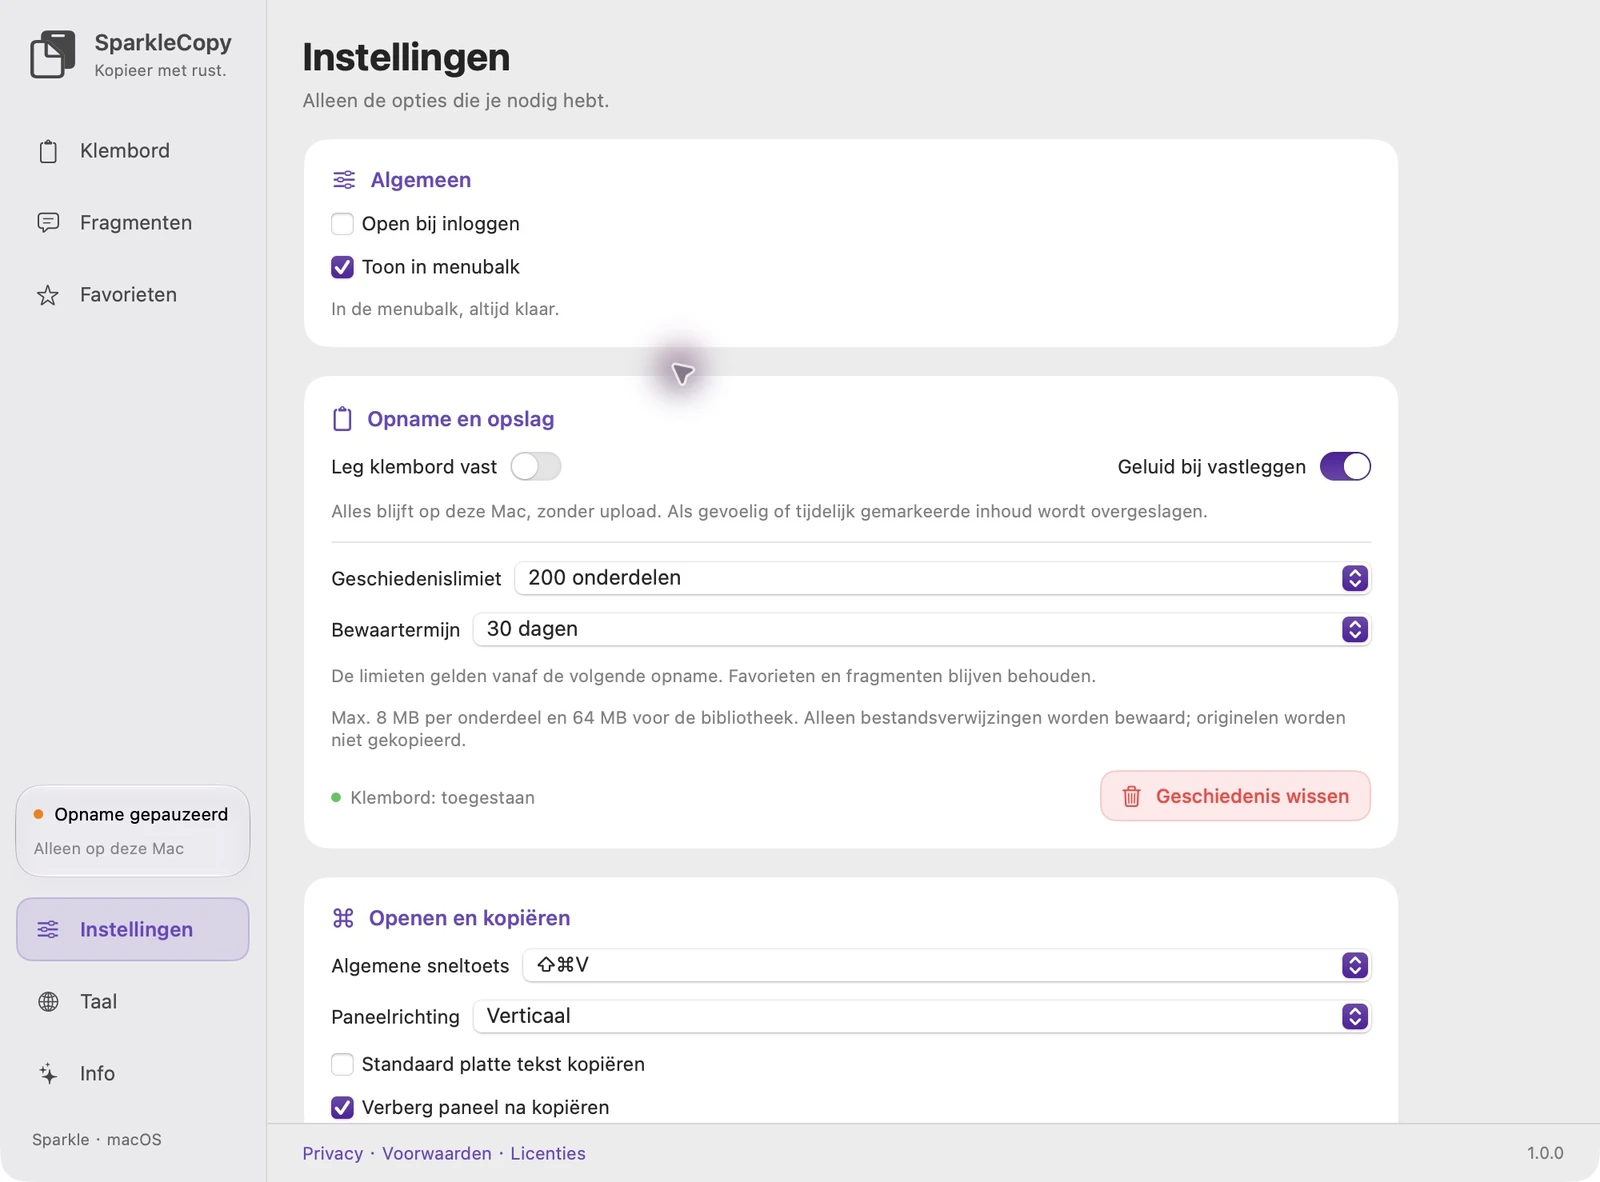Turn on the Leg klembord vast switch
This screenshot has width=1600, height=1182.
[536, 467]
